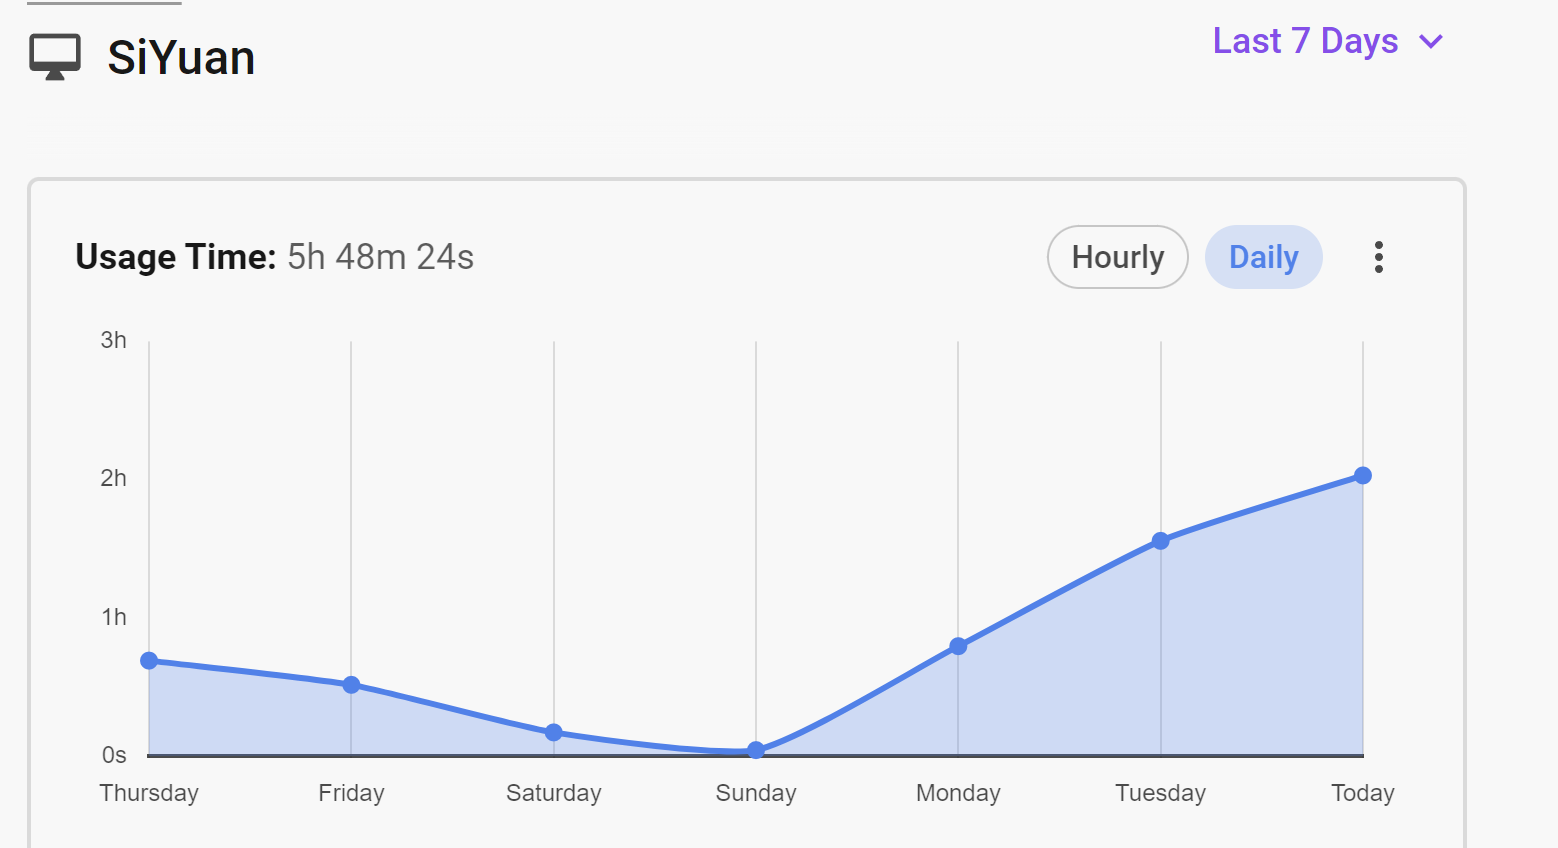Image resolution: width=1558 pixels, height=848 pixels.
Task: Switch chart to Hourly view
Action: pos(1117,257)
